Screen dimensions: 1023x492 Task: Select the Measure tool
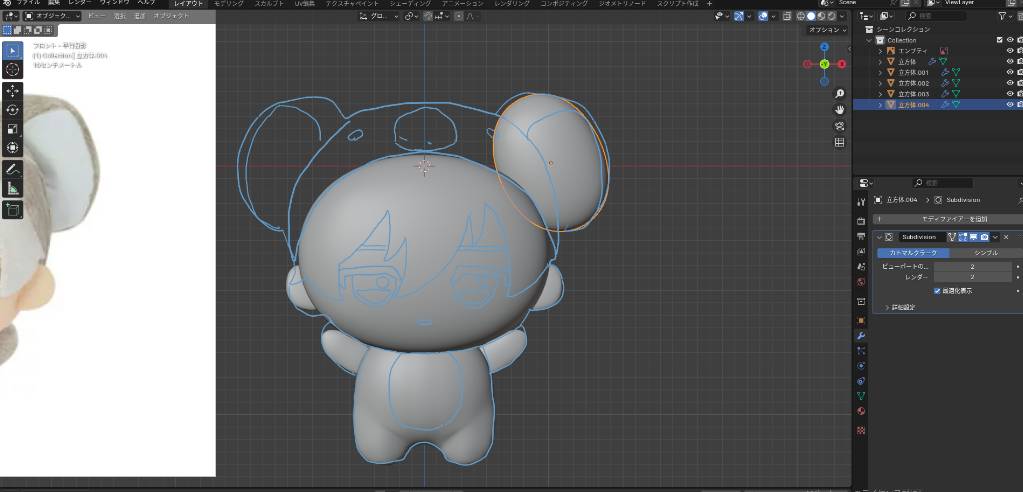[13, 188]
